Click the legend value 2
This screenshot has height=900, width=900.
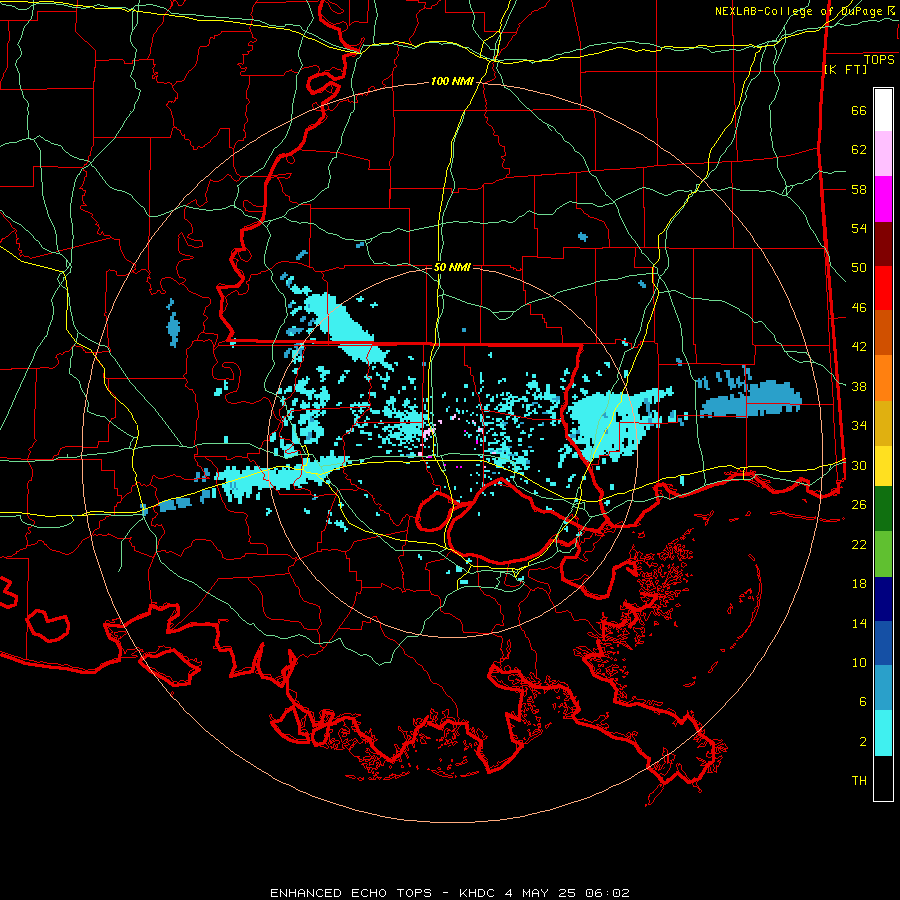[862, 741]
